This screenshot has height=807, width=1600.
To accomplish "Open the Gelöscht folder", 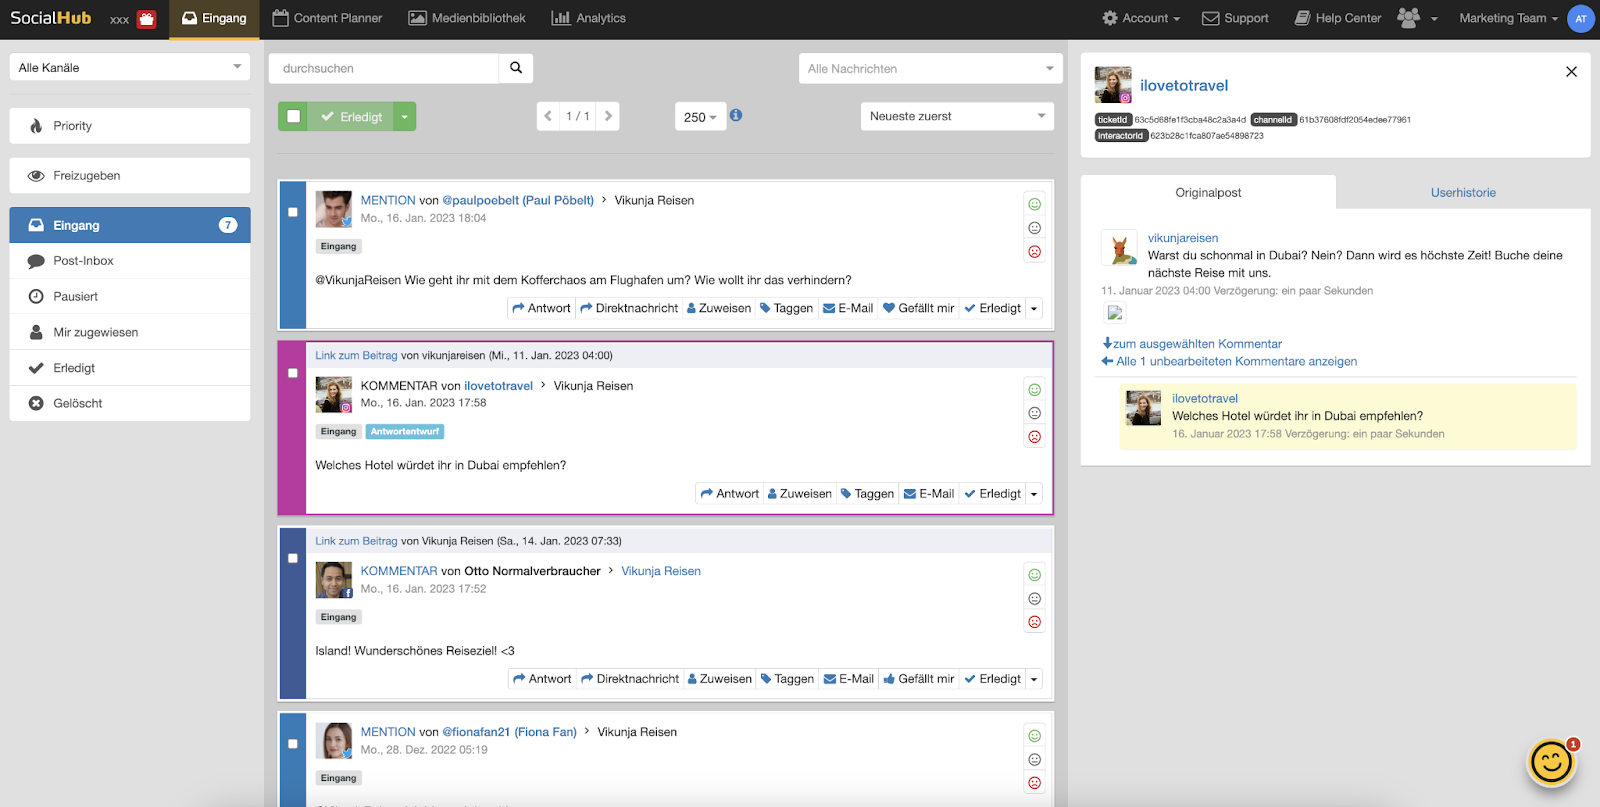I will tap(130, 403).
